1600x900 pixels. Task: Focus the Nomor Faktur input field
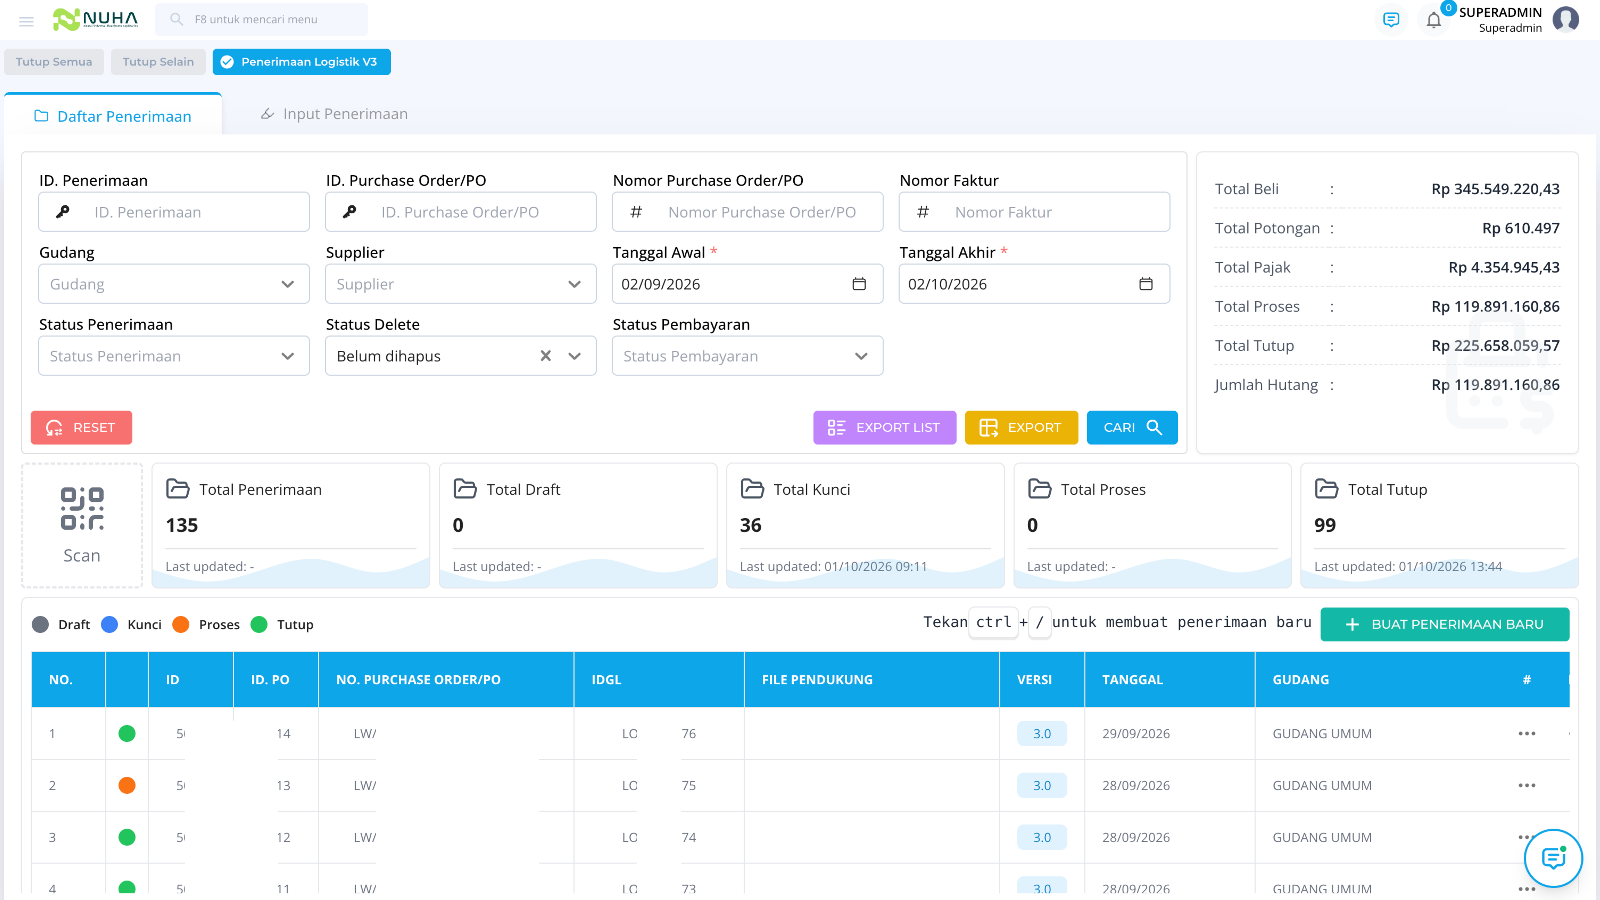coord(1035,212)
